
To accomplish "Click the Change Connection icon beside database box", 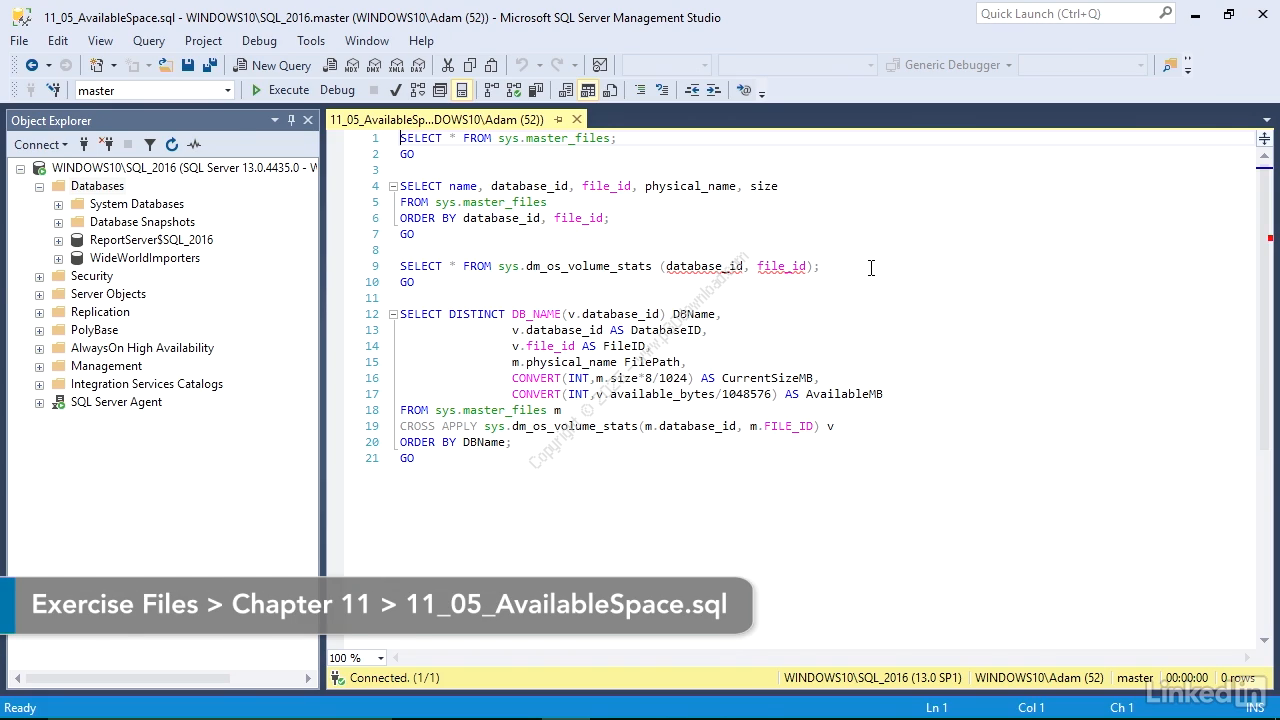I will click(x=53, y=90).
